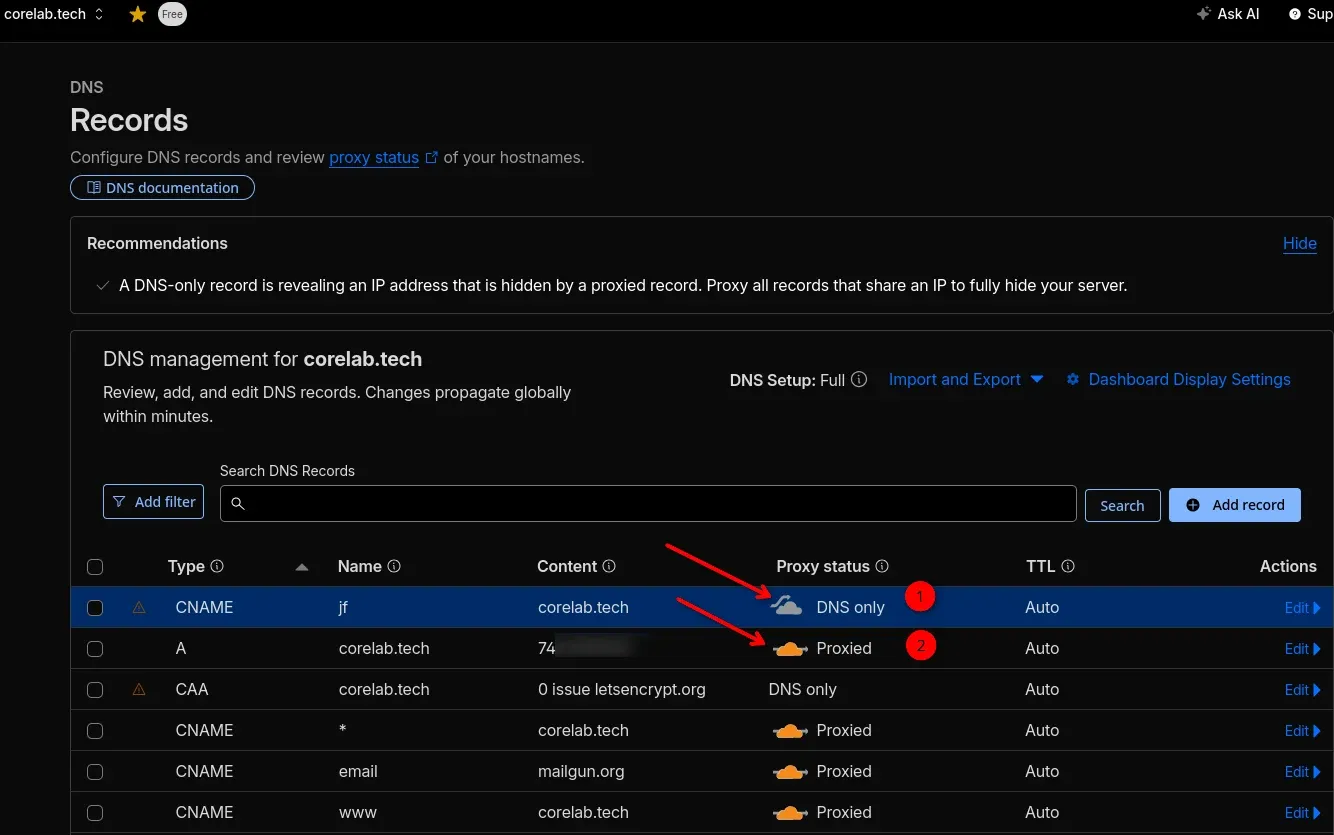The image size is (1334, 835).
Task: Toggle the select-all records checkbox
Action: pos(95,567)
